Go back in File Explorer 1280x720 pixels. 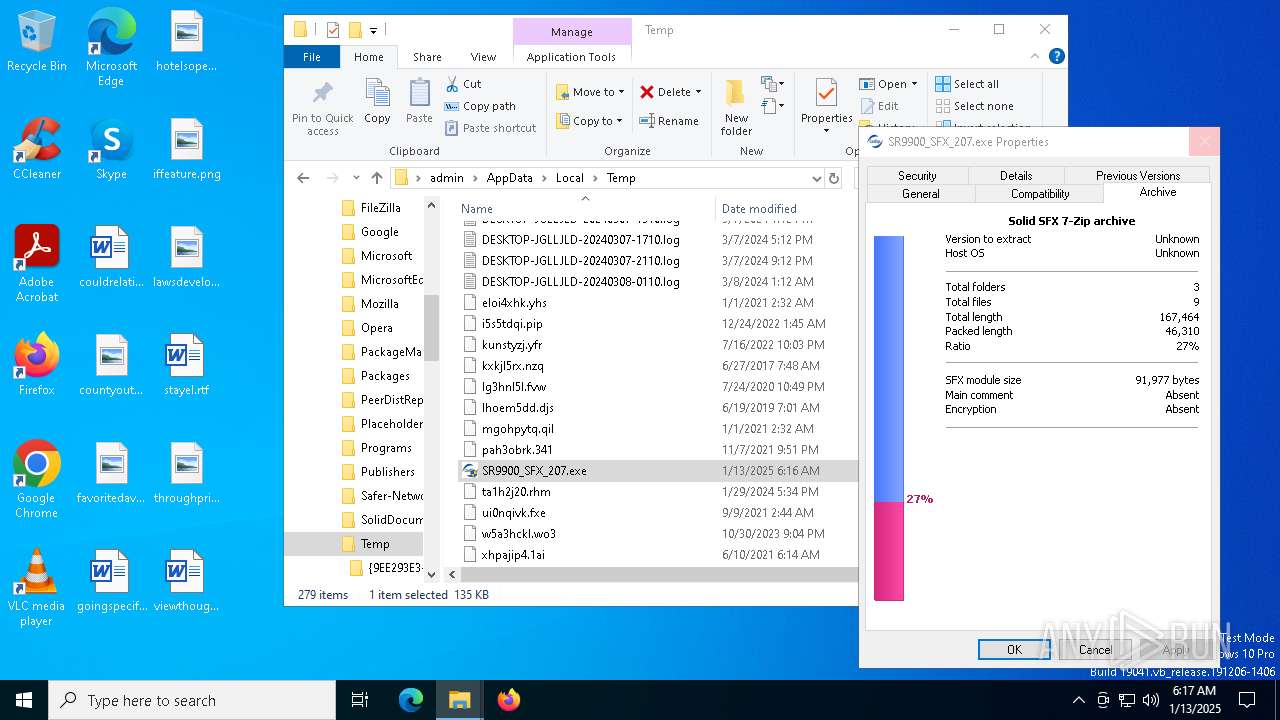(x=303, y=178)
